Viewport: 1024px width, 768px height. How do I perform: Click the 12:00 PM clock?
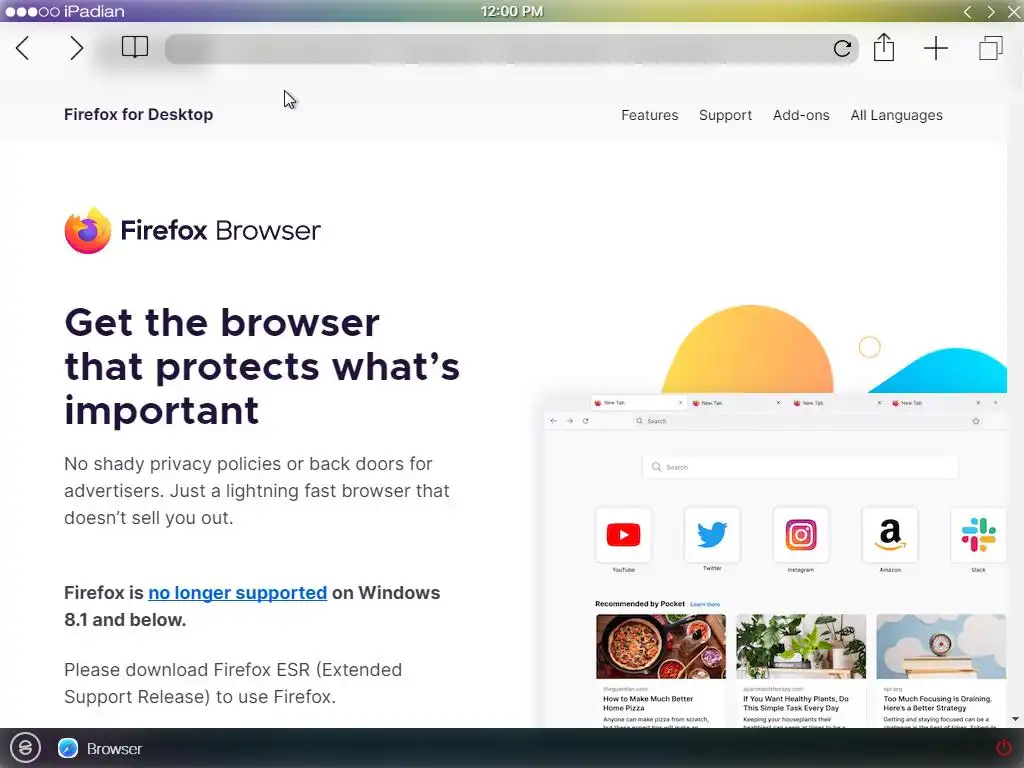tap(512, 11)
